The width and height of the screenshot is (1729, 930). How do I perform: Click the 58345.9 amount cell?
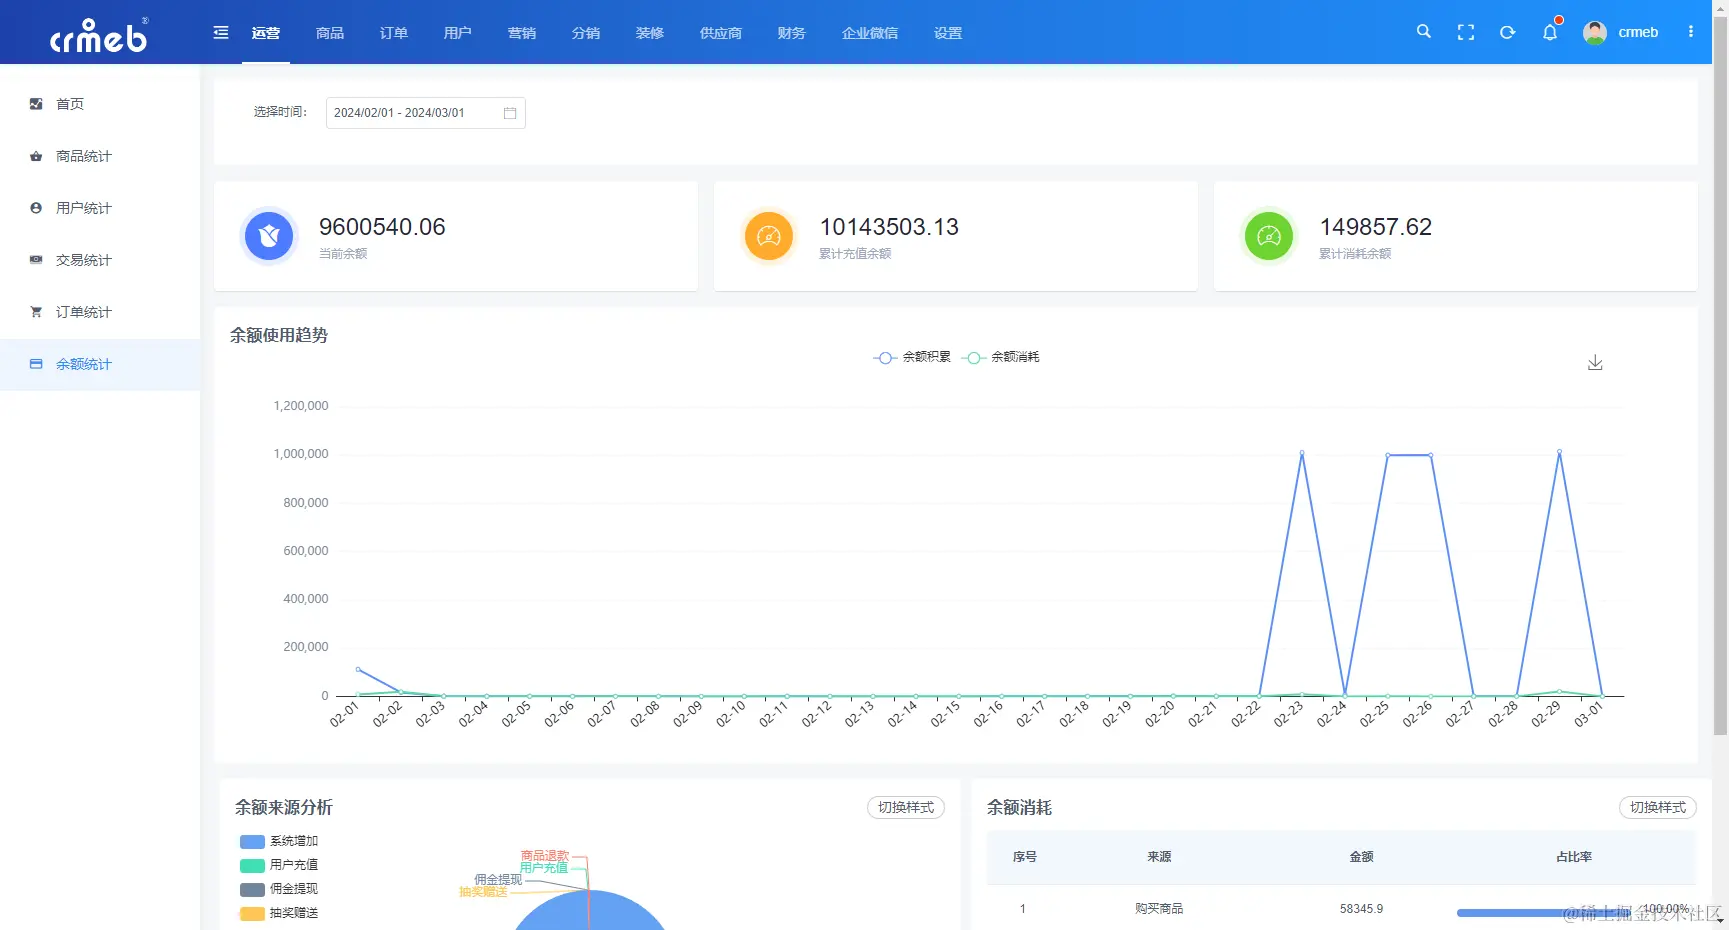click(x=1361, y=909)
